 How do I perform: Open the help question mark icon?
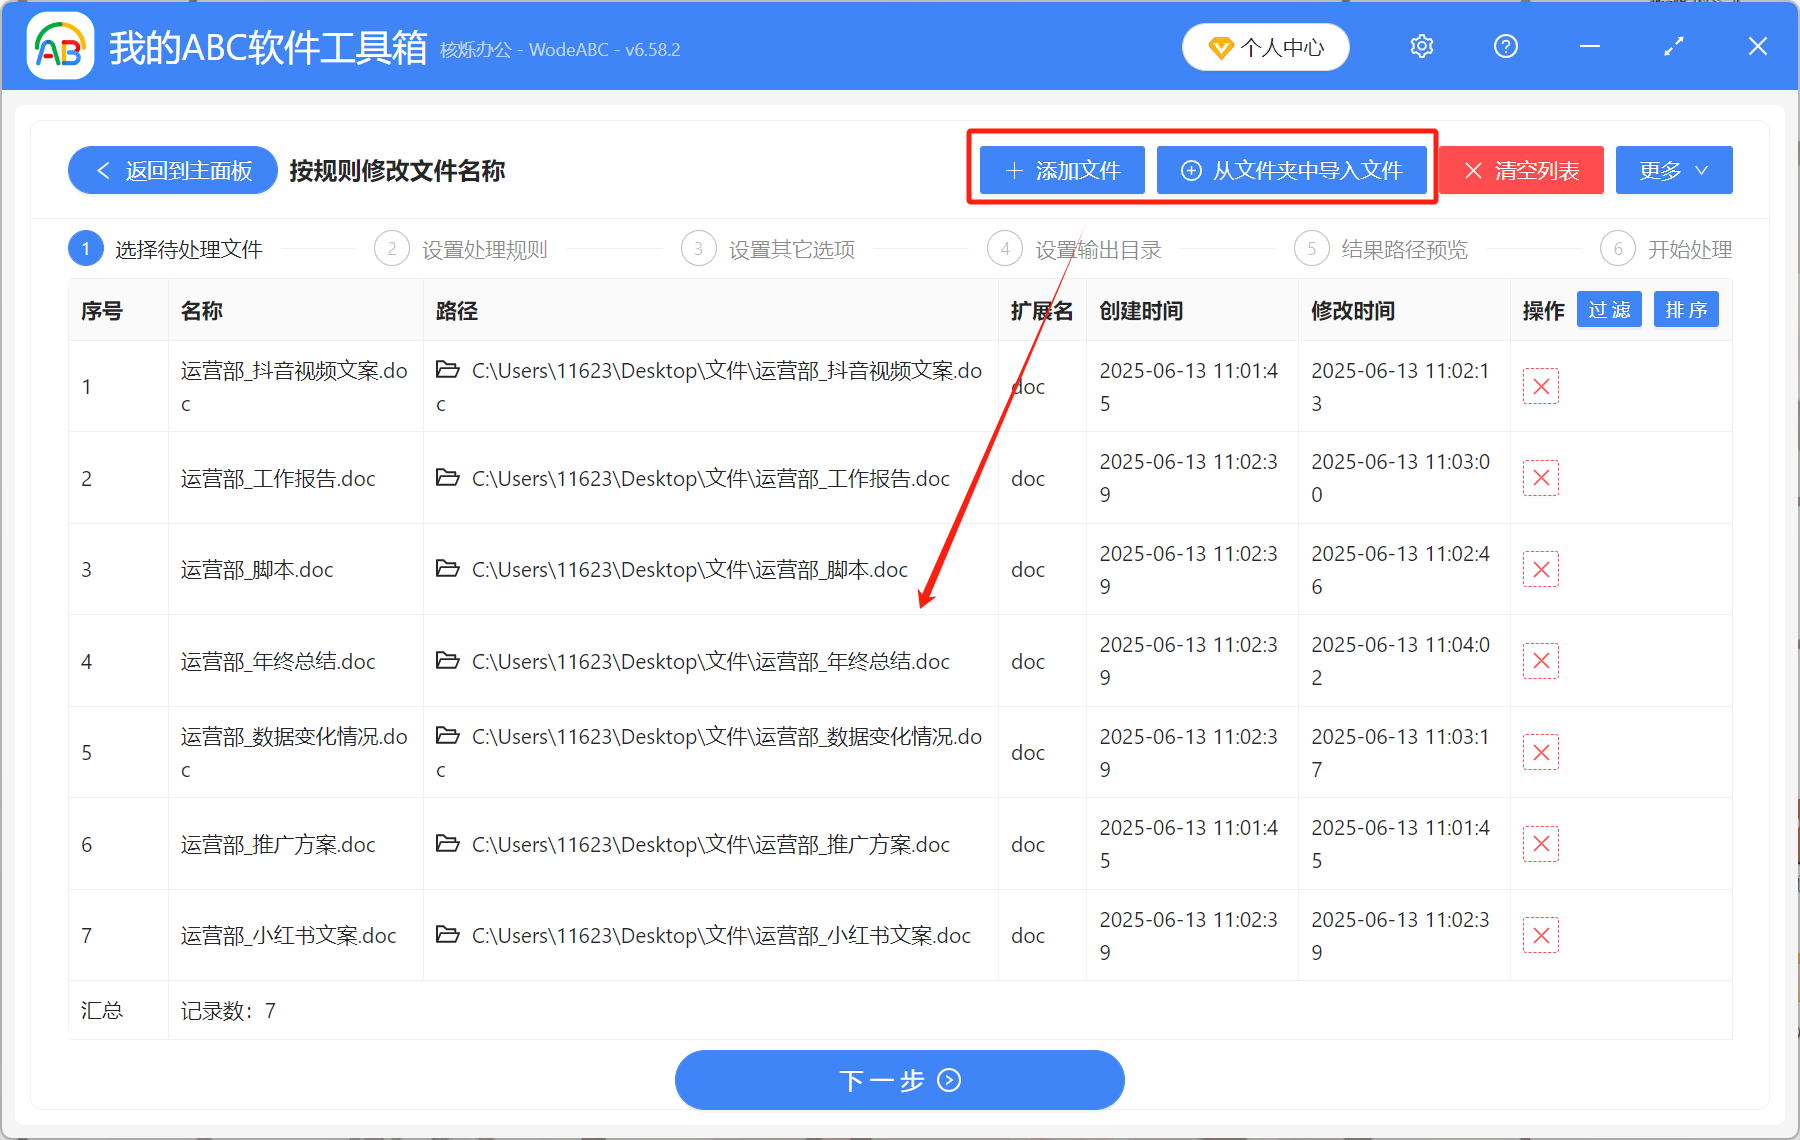click(x=1505, y=46)
